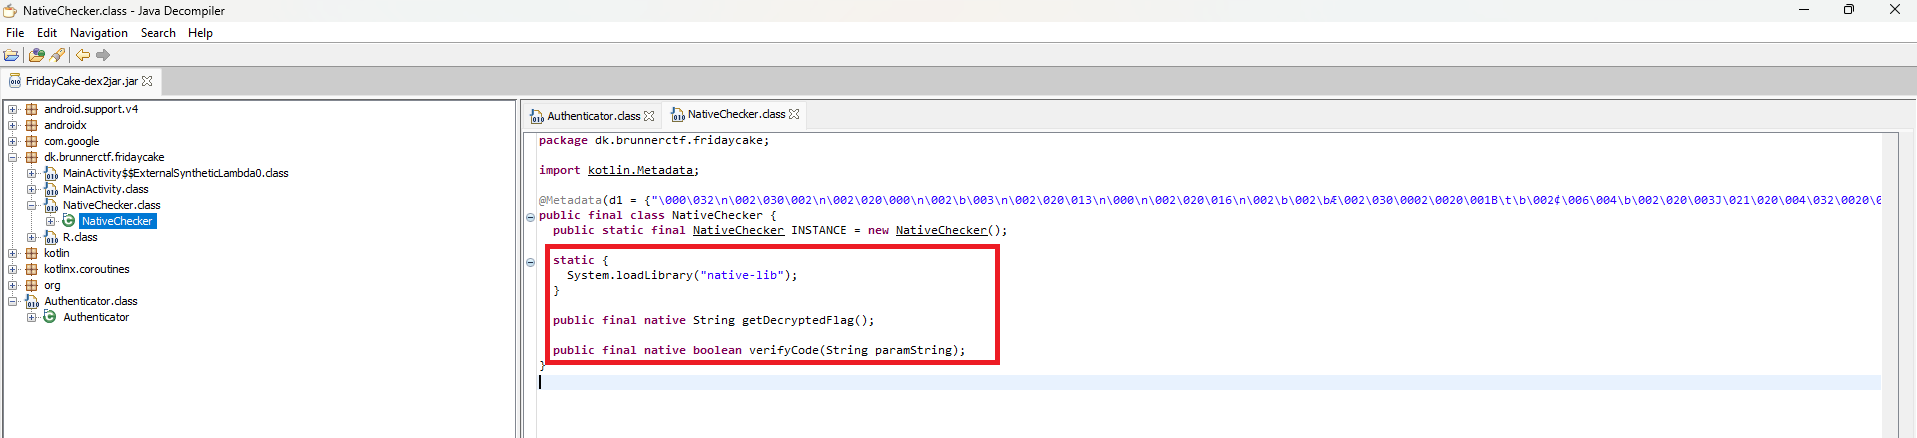Screen dimensions: 1917x438
Task: Collapse the NativeChecker class code fold
Action: (530, 216)
